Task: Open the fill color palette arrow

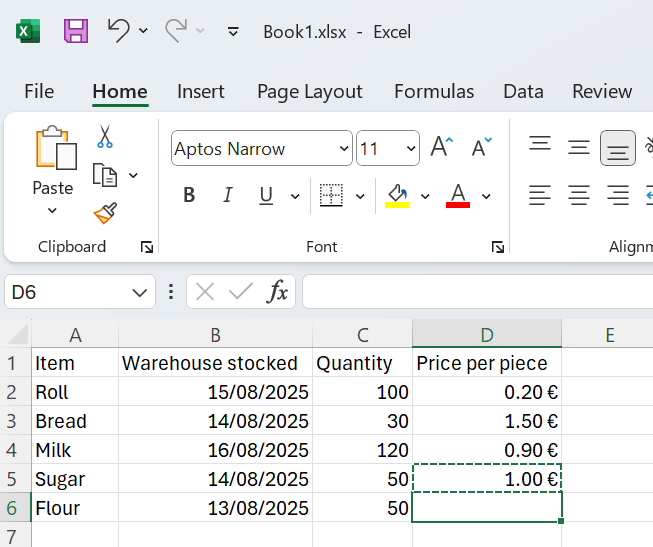Action: [425, 196]
